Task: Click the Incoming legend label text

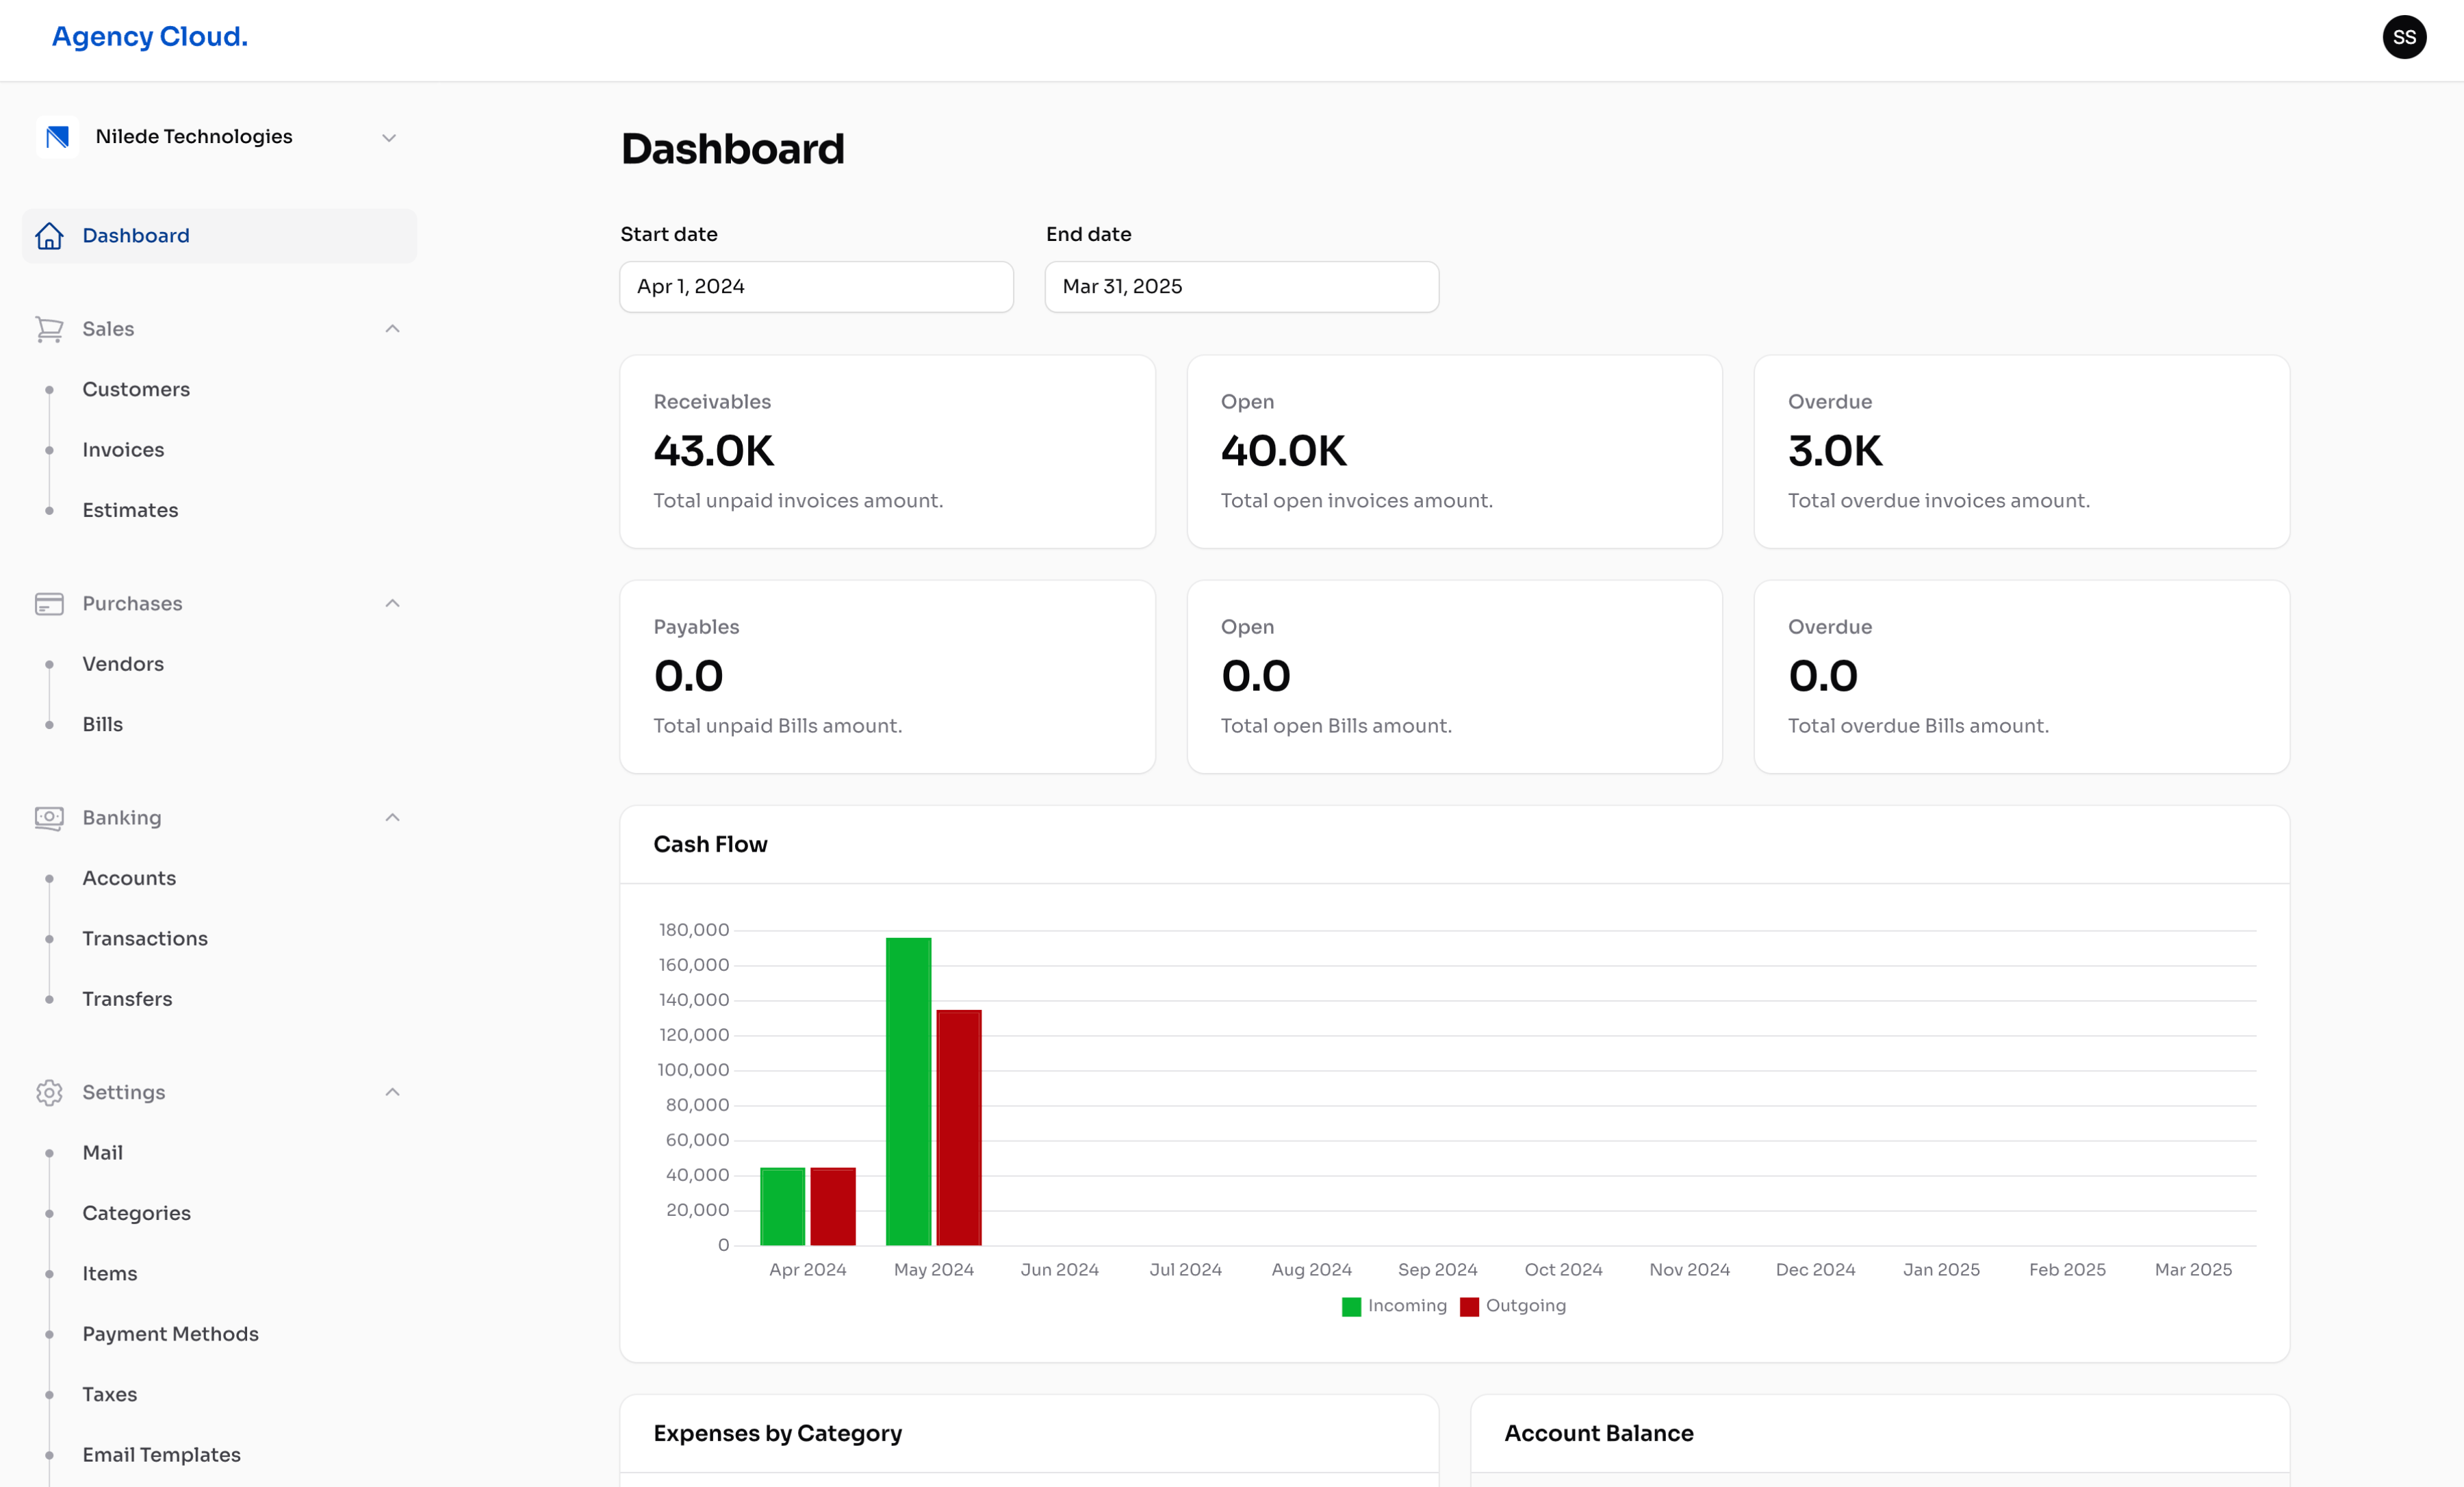Action: (1407, 1306)
